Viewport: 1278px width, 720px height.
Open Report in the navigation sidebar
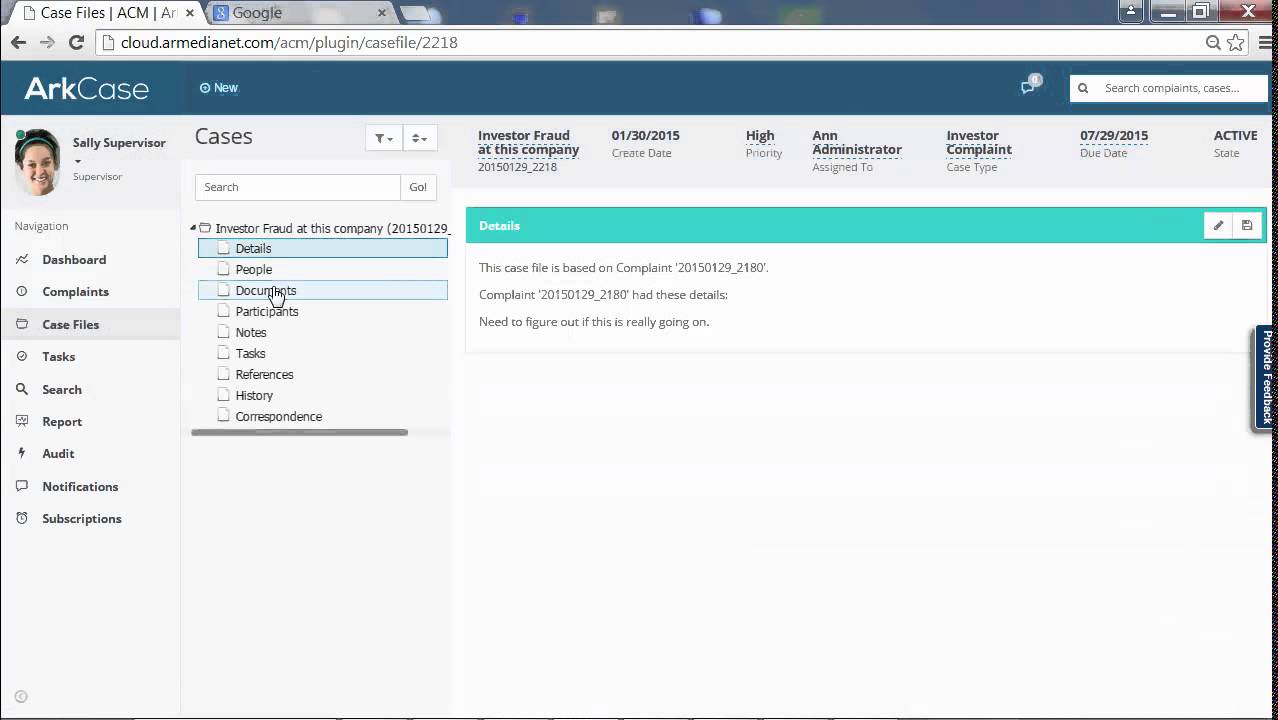pos(62,422)
